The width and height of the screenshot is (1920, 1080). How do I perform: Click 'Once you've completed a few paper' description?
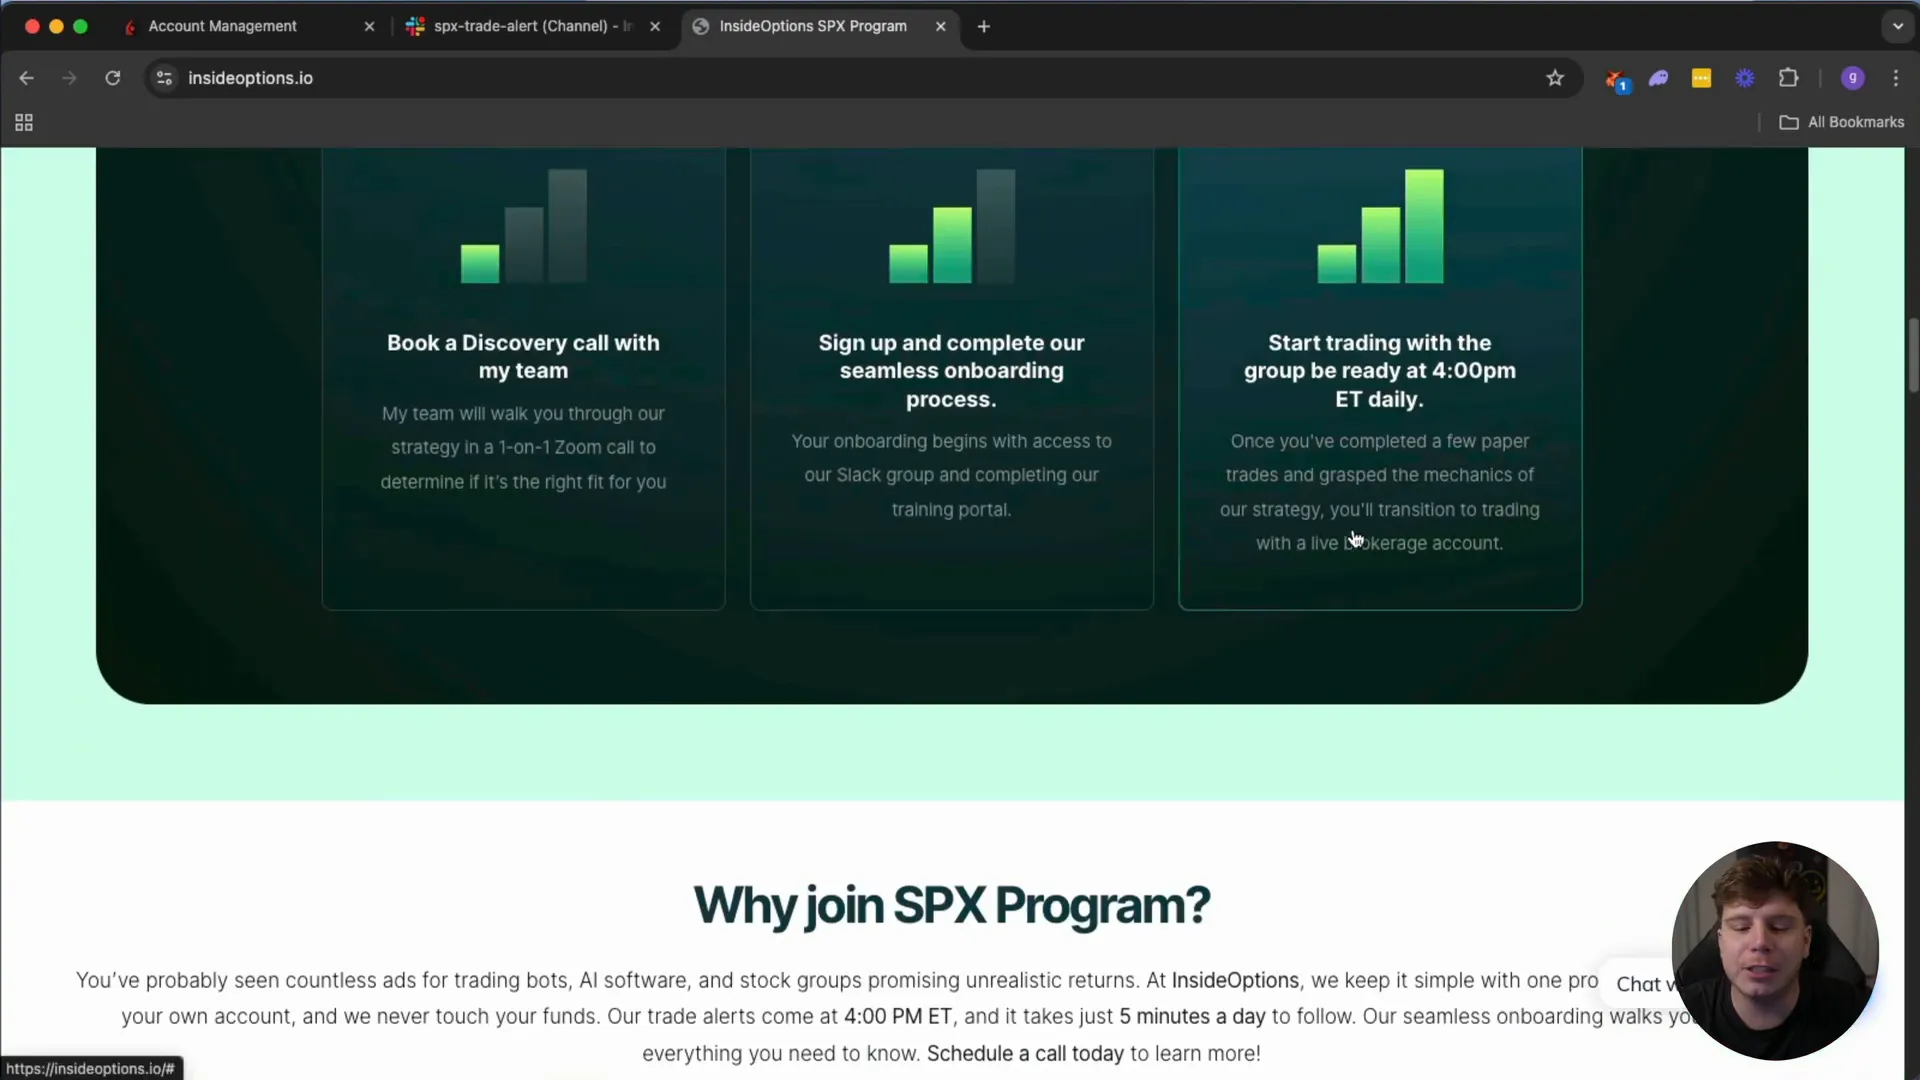1380,493
